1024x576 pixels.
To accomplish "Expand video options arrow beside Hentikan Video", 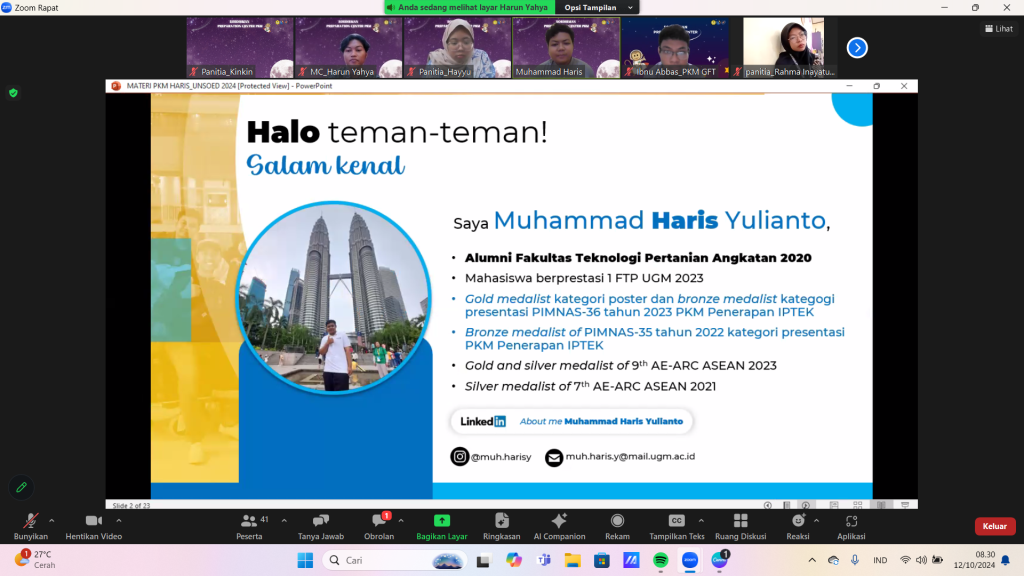I will [x=119, y=520].
